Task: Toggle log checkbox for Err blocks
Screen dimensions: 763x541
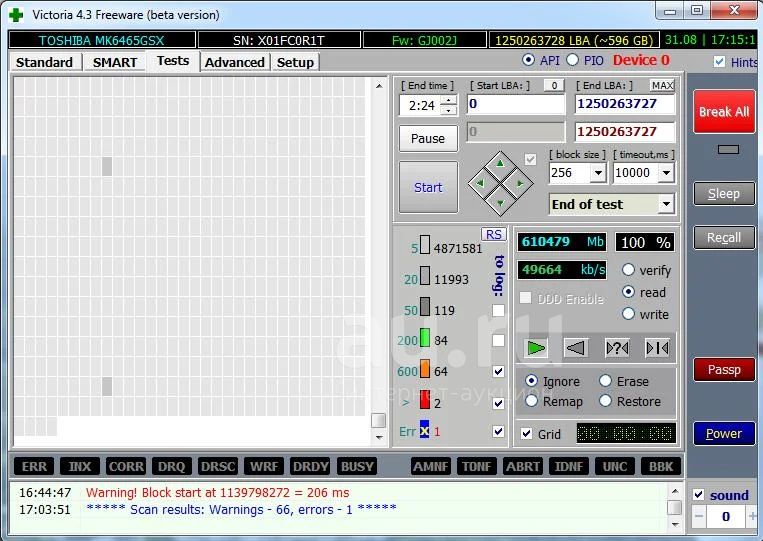Action: point(498,432)
